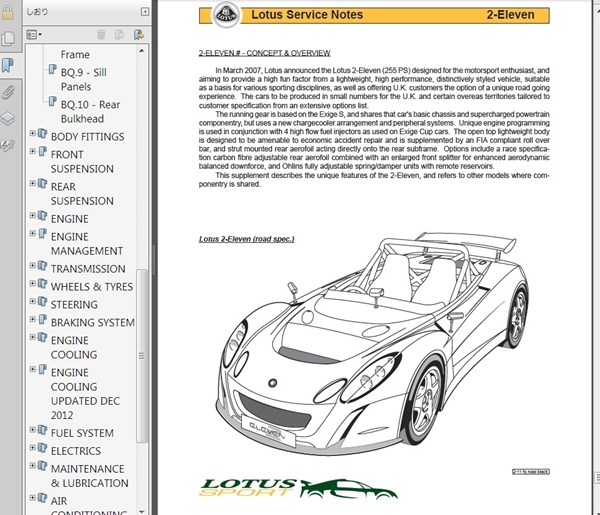Expand ENGINE COOLING UPDATED DEC 2012 bookmark
600x515 pixels.
tap(33, 369)
